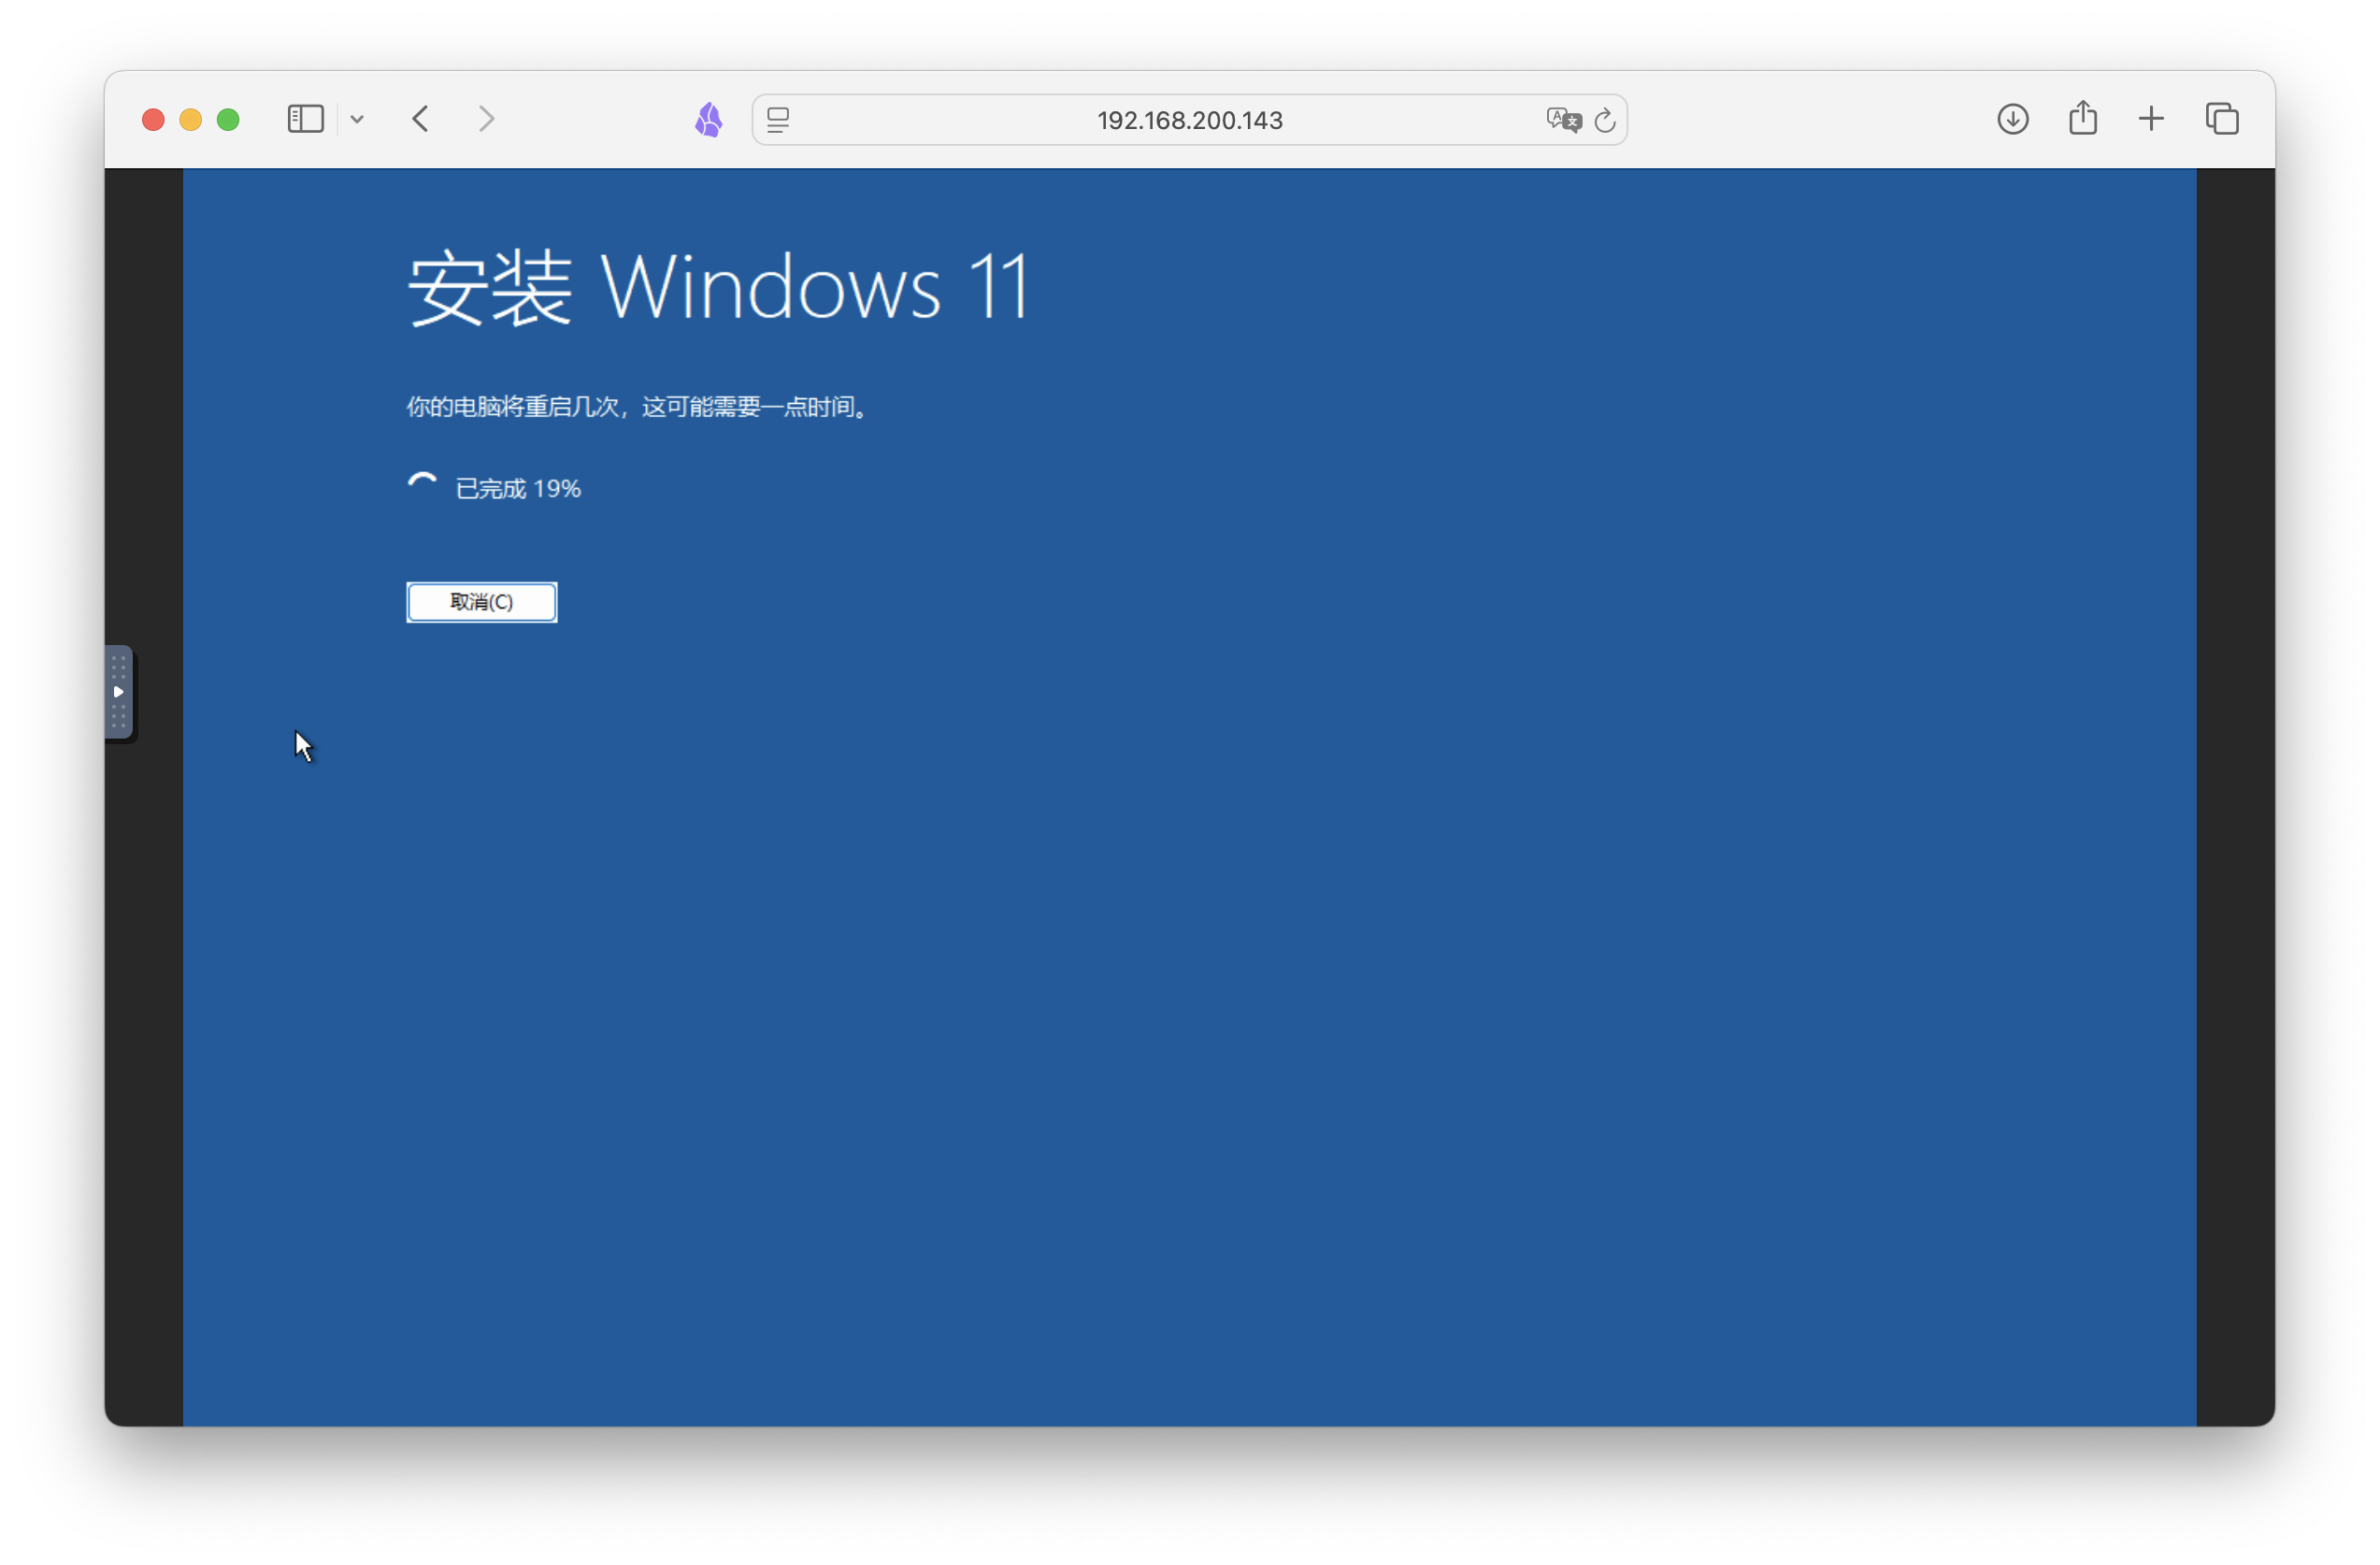Viewport: 2380px width, 1565px height.
Task: Cancel installation with the 取消(C) button
Action: pos(482,602)
